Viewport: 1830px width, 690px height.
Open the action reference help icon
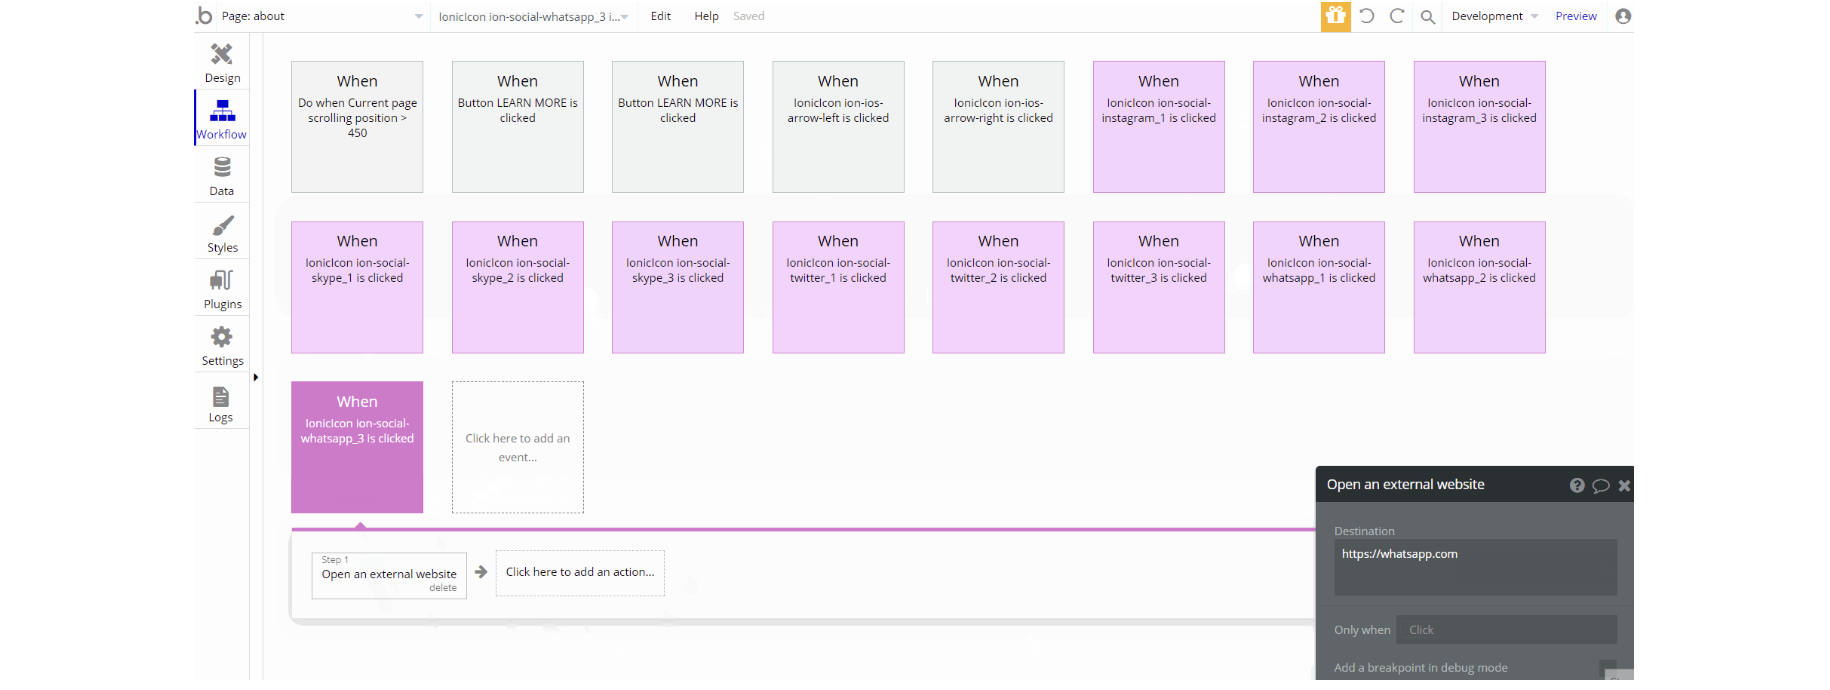click(1577, 485)
